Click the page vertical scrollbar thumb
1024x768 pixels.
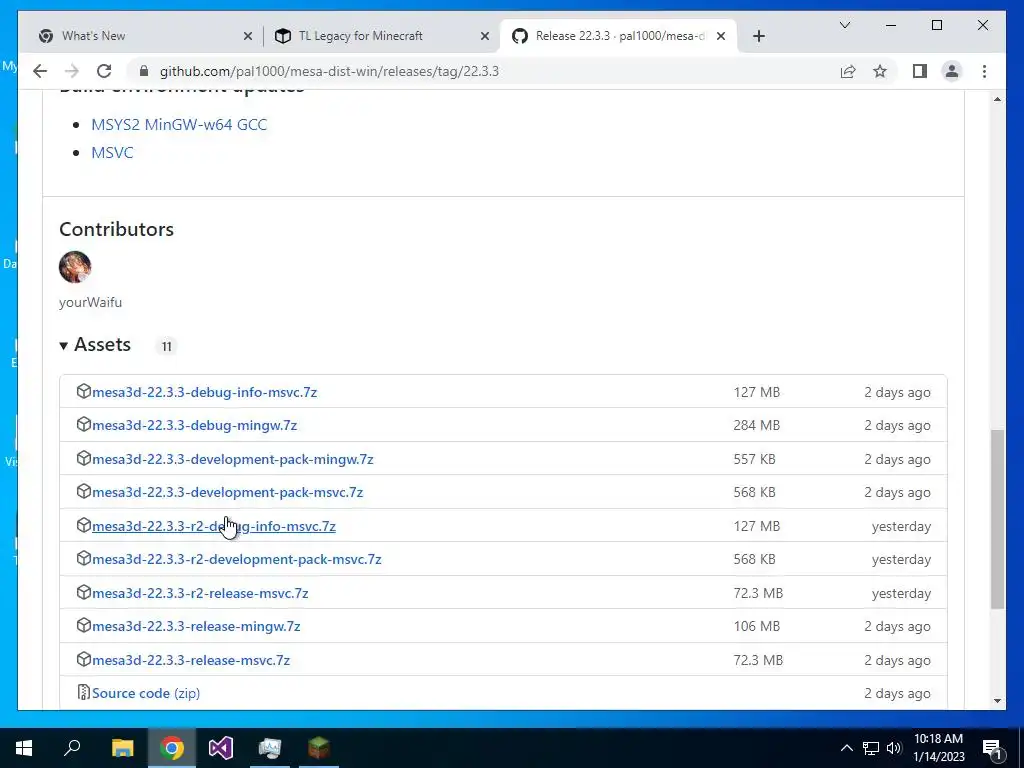(x=997, y=519)
